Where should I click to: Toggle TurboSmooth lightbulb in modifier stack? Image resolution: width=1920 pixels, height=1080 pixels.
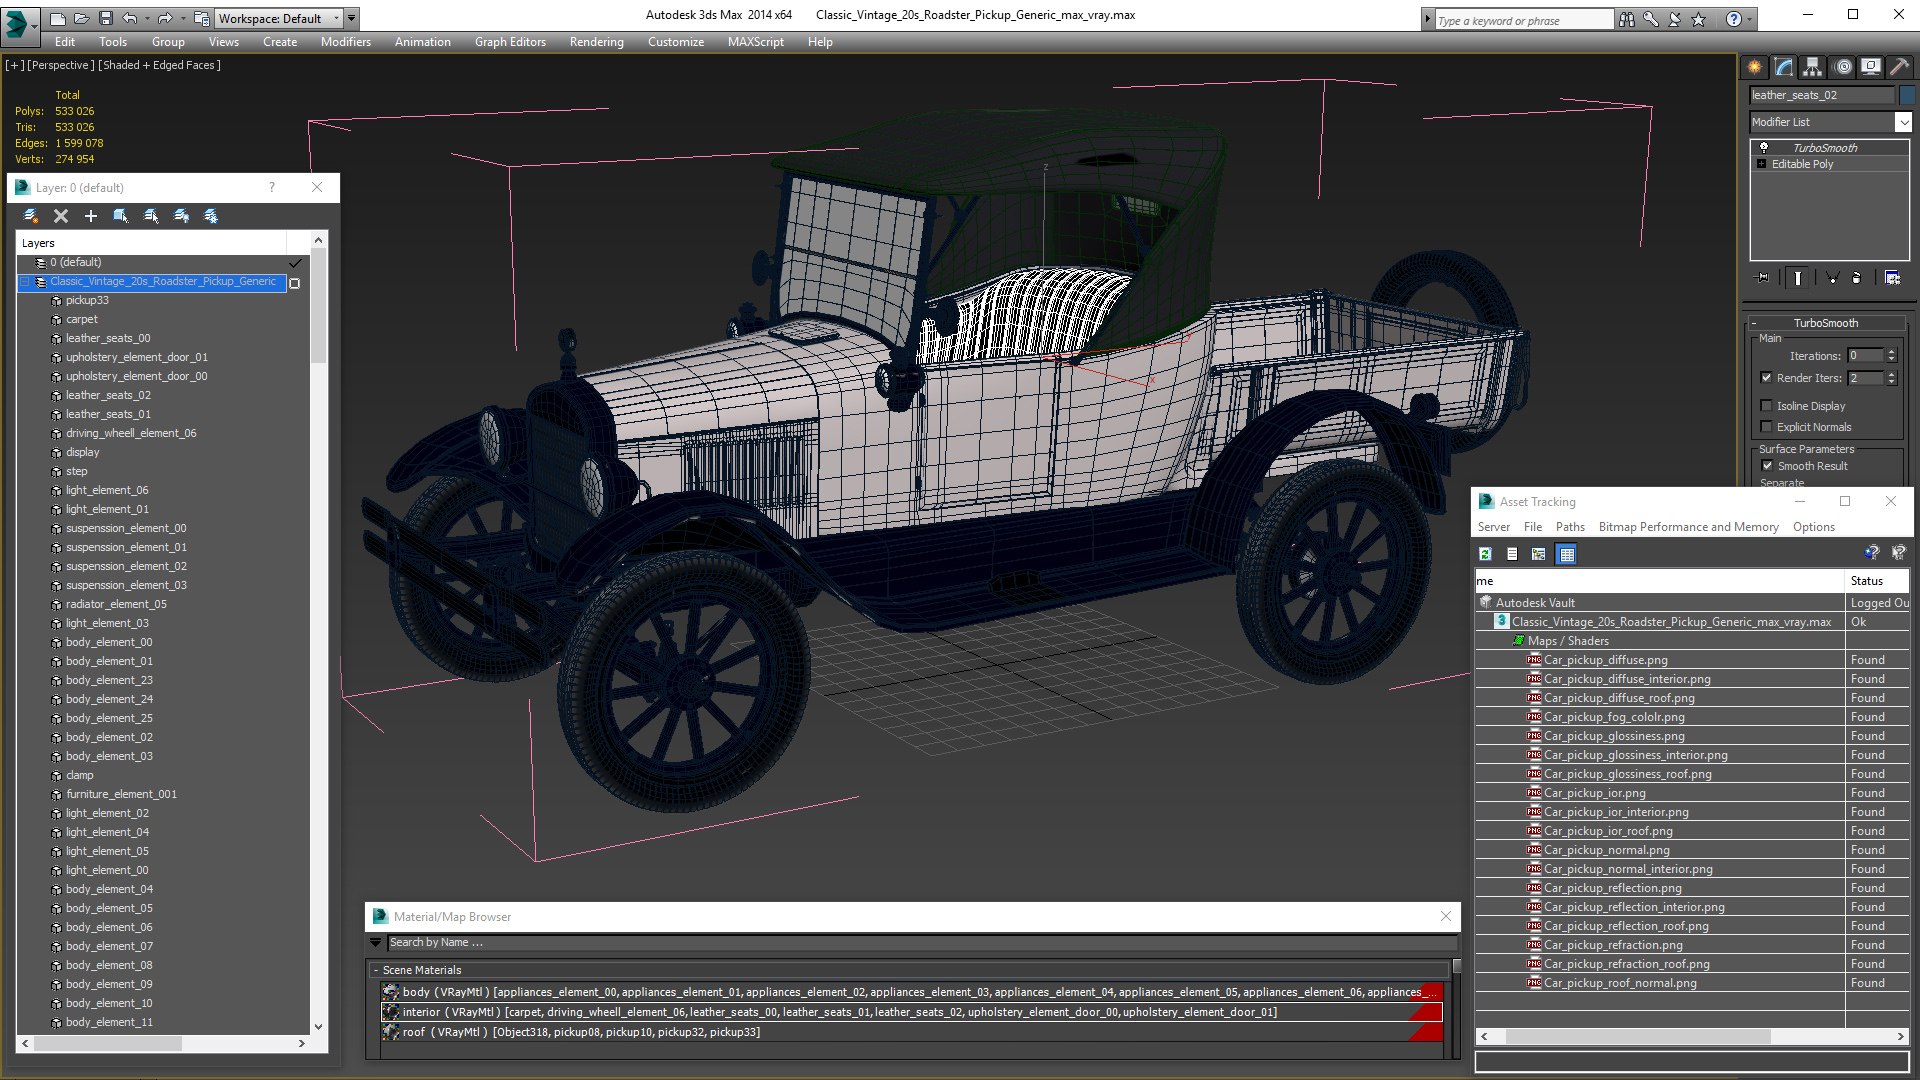click(x=1764, y=148)
